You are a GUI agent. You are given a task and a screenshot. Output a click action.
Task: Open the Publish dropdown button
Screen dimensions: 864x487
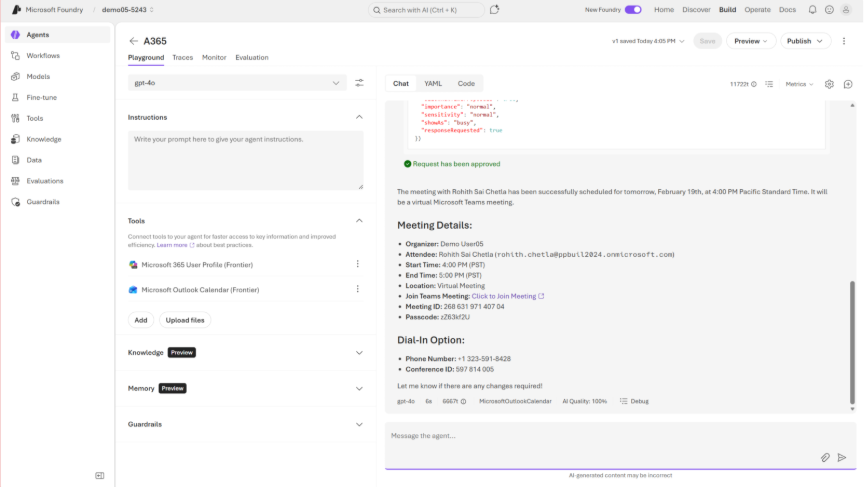(805, 41)
